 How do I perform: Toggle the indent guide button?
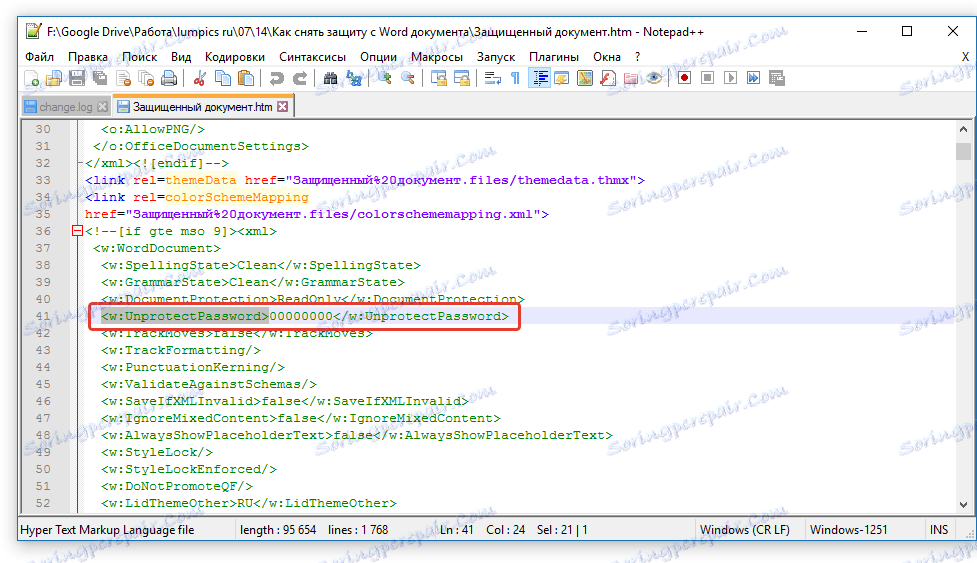coord(540,78)
